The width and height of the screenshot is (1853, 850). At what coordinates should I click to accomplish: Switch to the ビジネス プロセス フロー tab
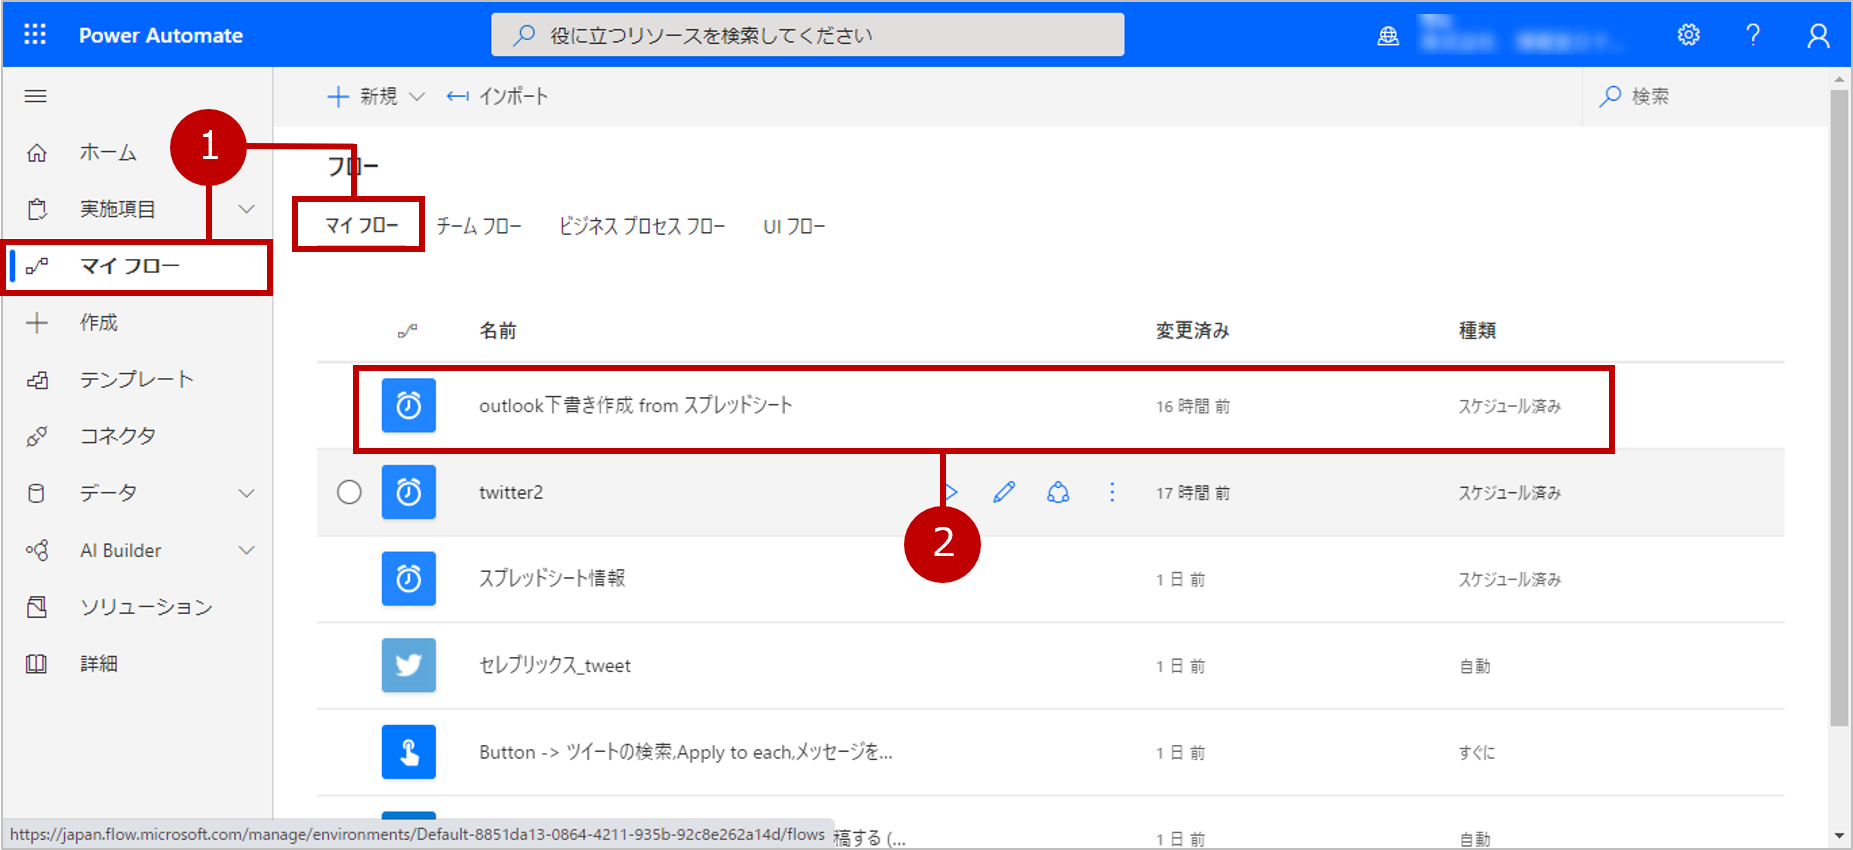click(x=642, y=226)
